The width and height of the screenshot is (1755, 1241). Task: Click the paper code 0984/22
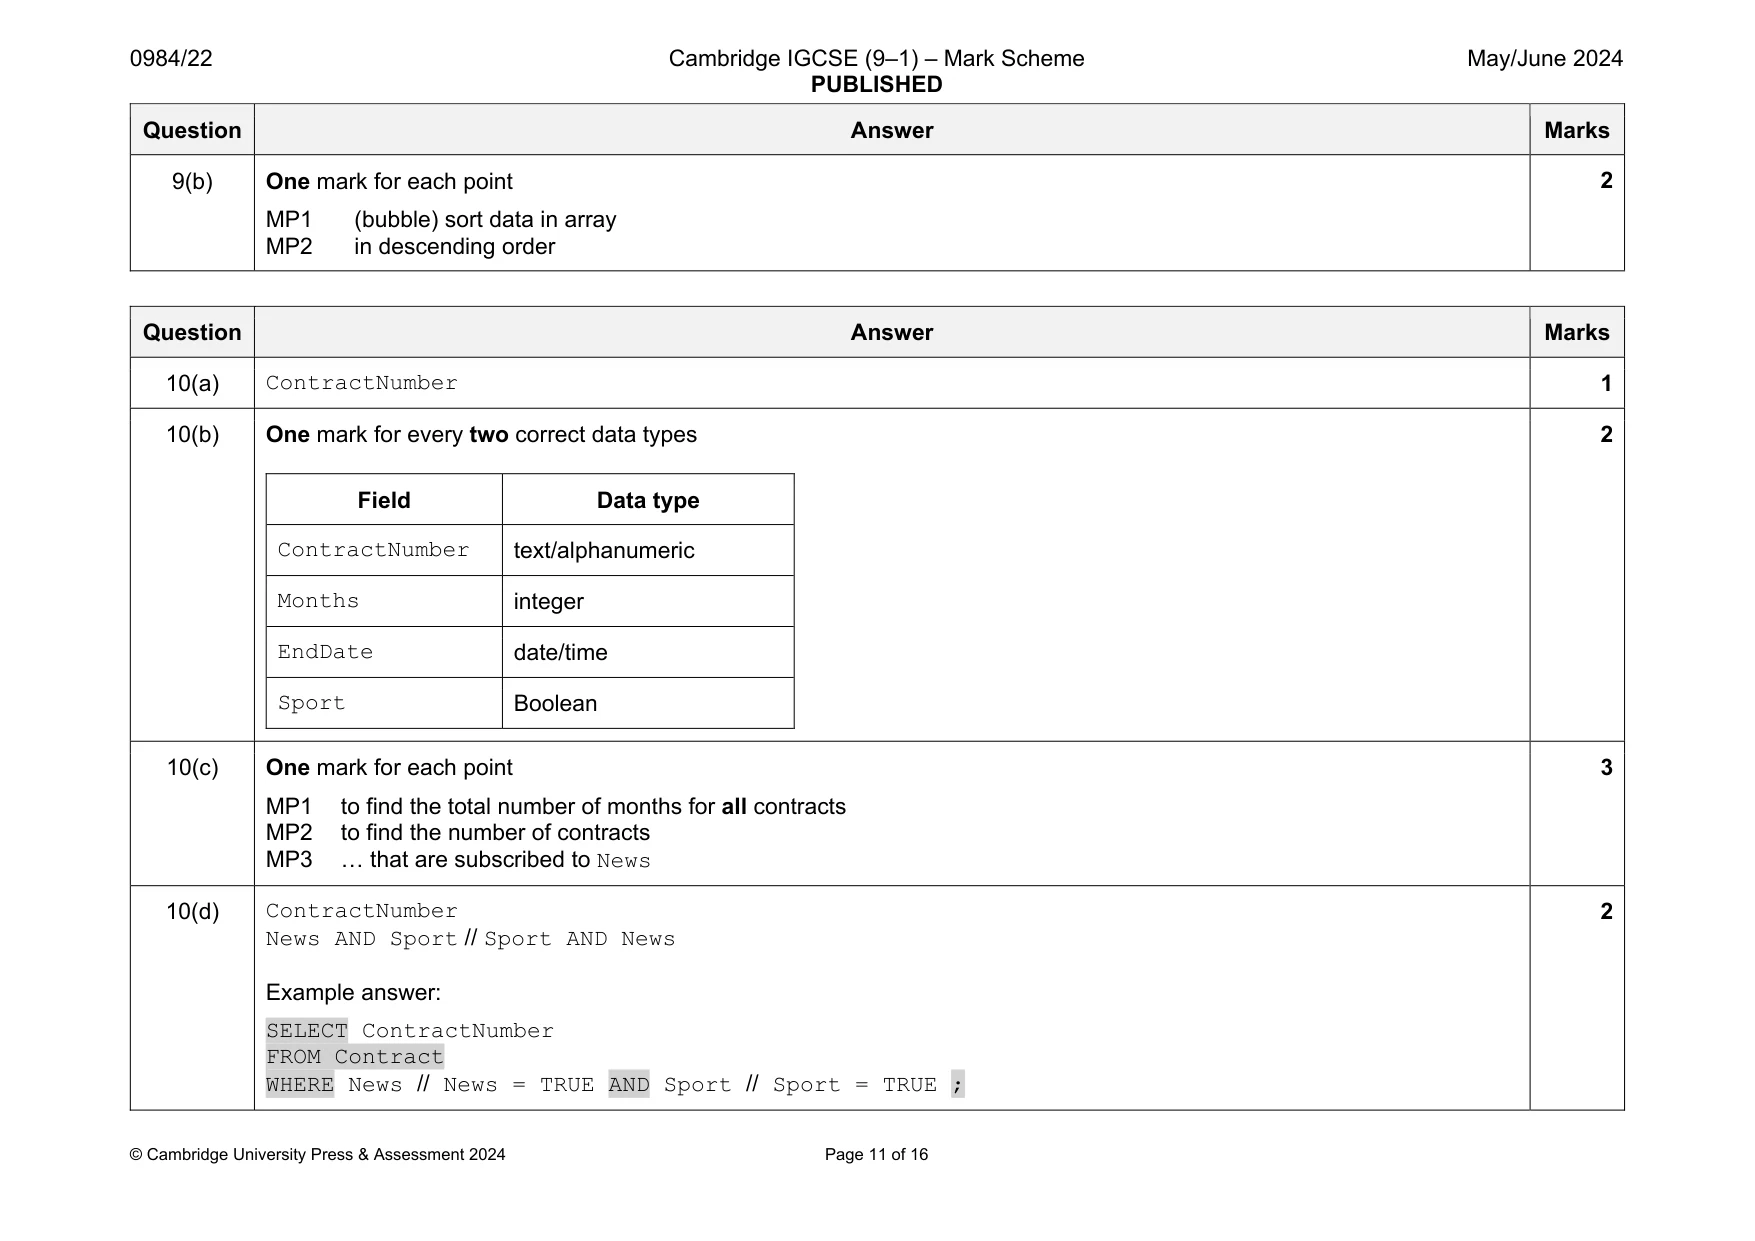coord(171,59)
